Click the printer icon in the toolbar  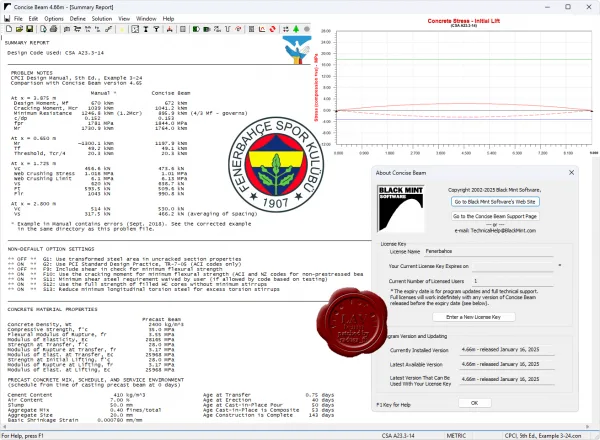coord(54,29)
